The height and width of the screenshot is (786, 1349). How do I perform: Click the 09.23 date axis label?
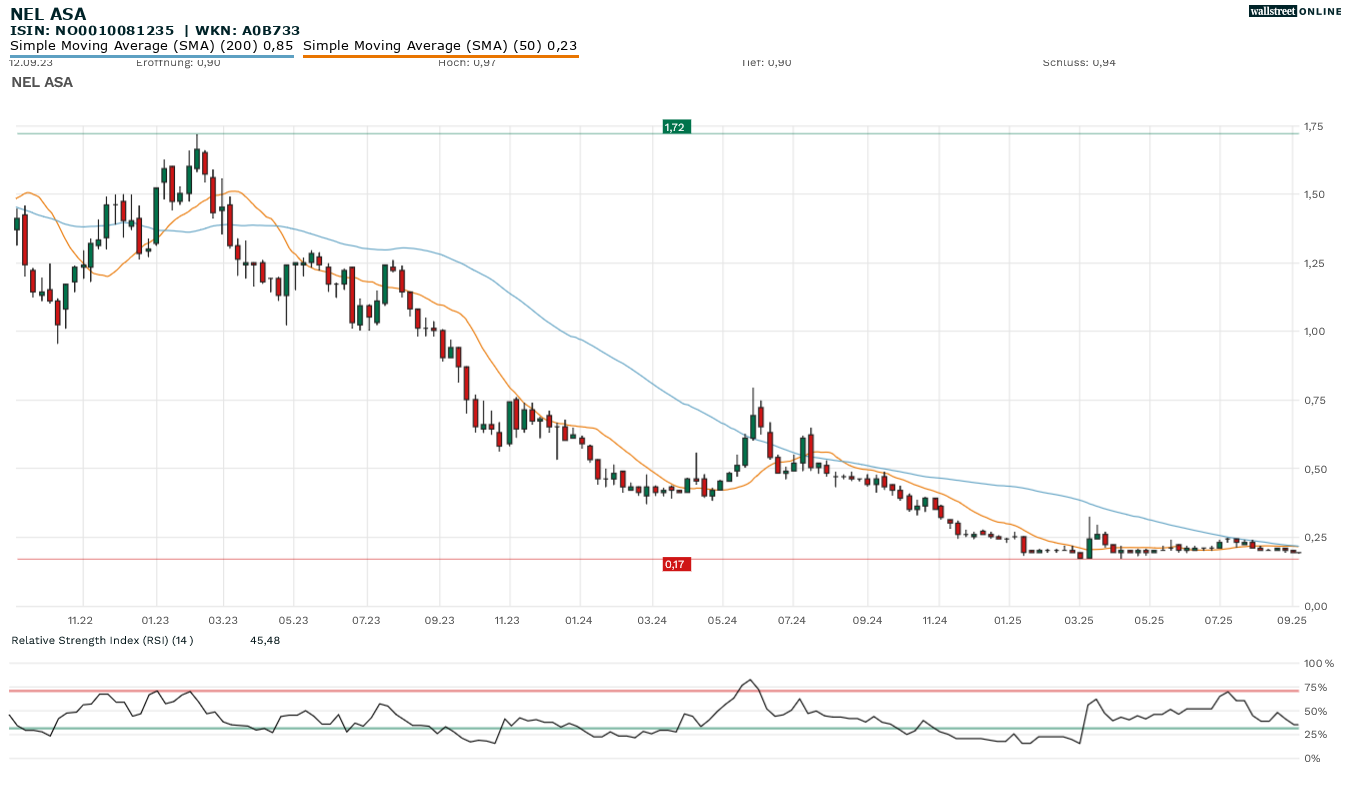tap(440, 621)
